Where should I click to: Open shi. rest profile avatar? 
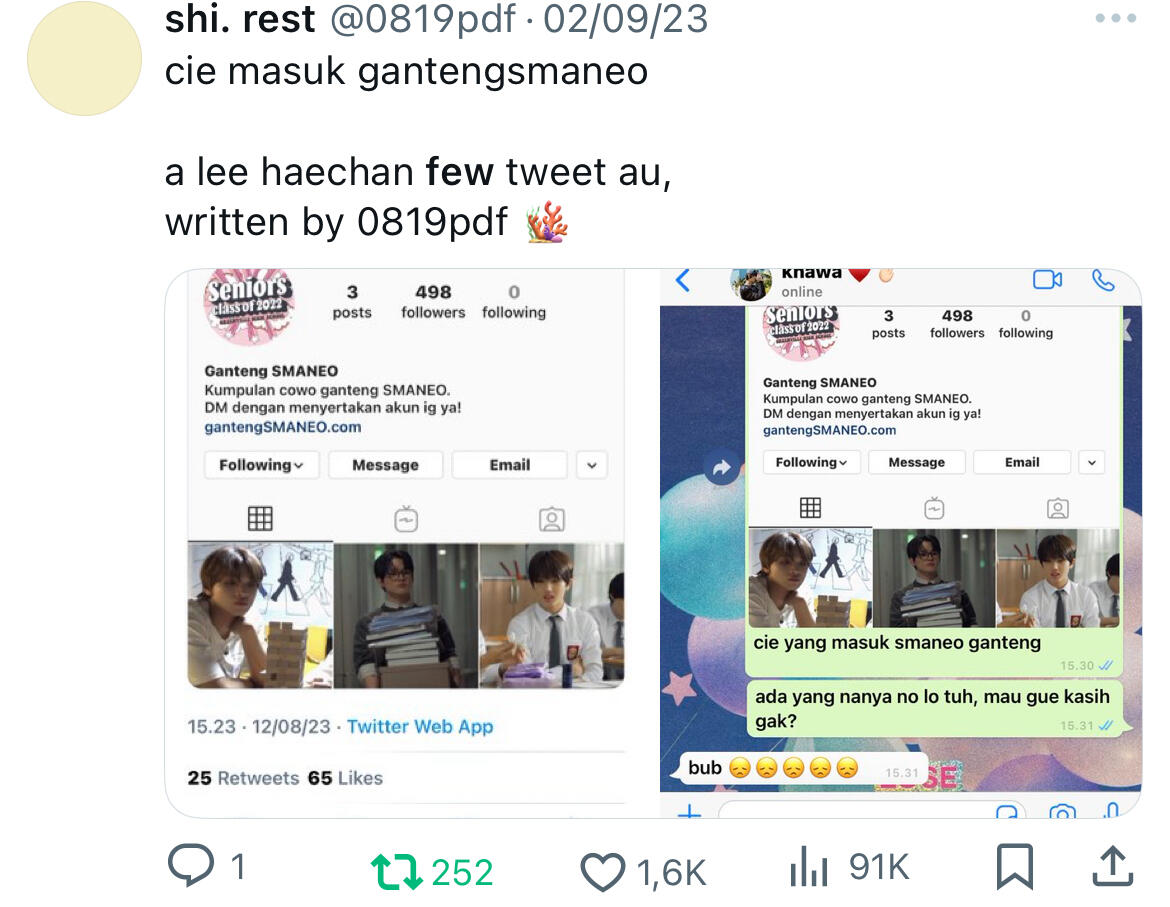(x=84, y=58)
